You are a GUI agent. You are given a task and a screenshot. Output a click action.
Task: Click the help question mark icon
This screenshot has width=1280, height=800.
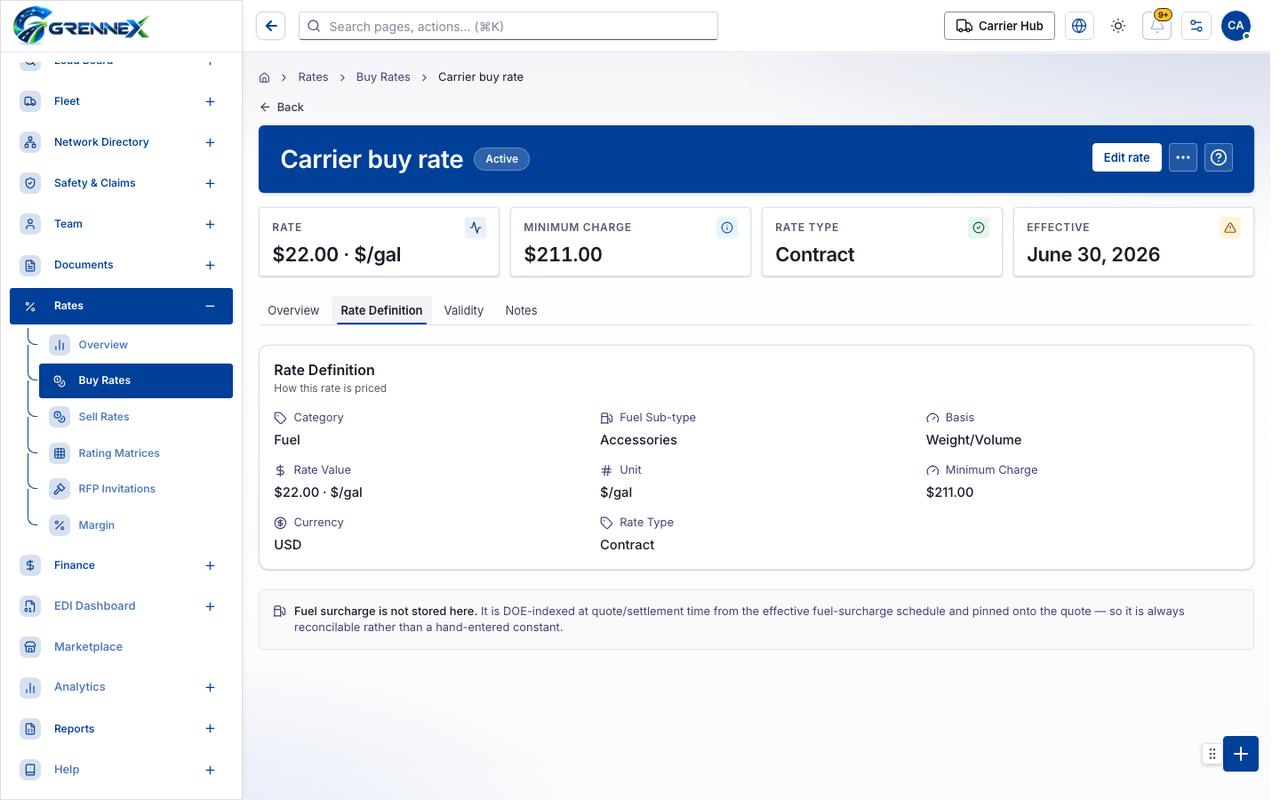click(1218, 157)
